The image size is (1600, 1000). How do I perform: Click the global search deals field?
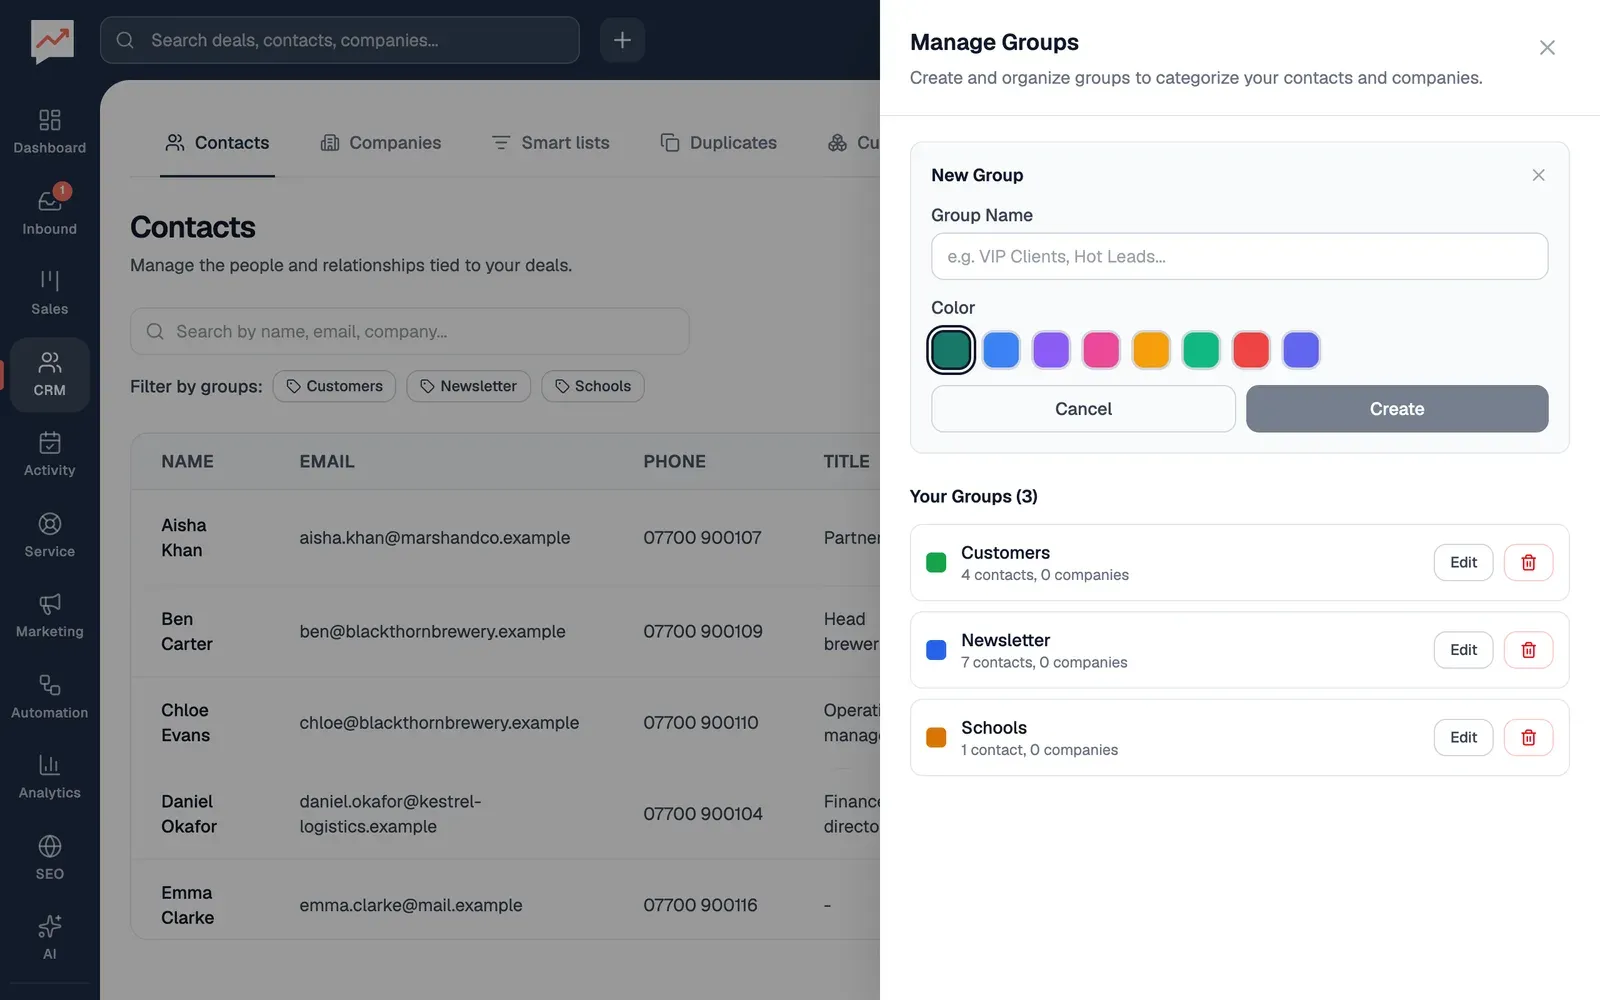(x=340, y=40)
